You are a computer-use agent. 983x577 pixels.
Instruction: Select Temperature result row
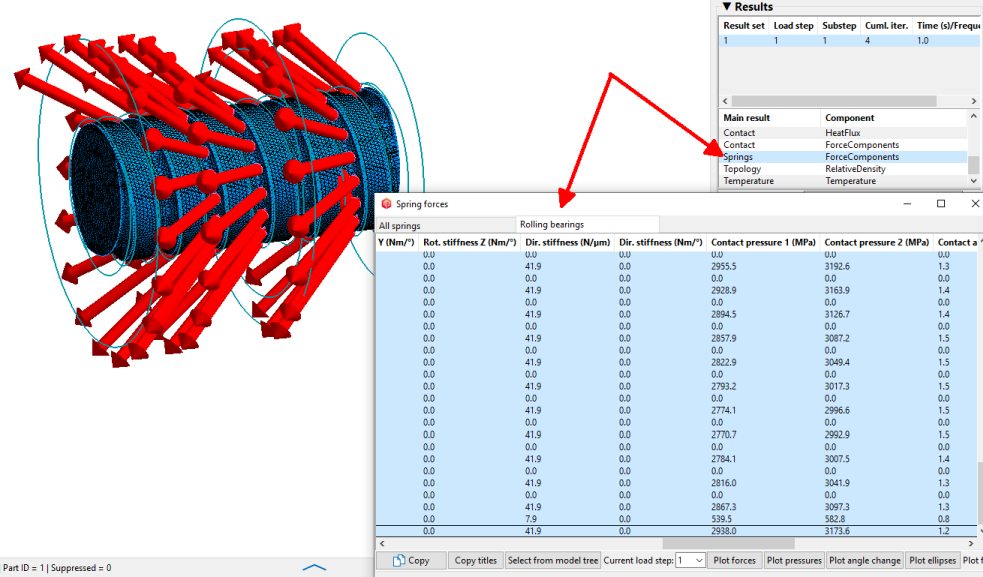844,181
